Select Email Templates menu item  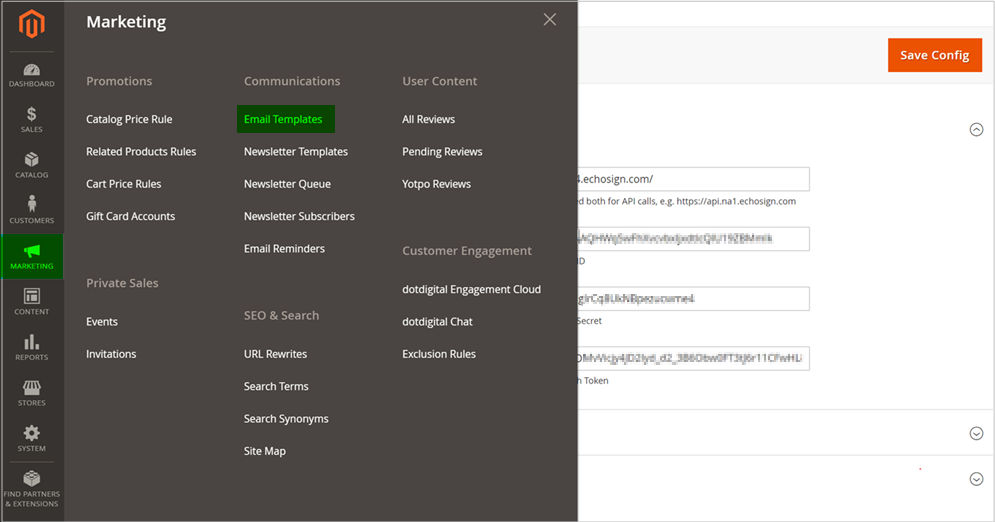coord(284,119)
